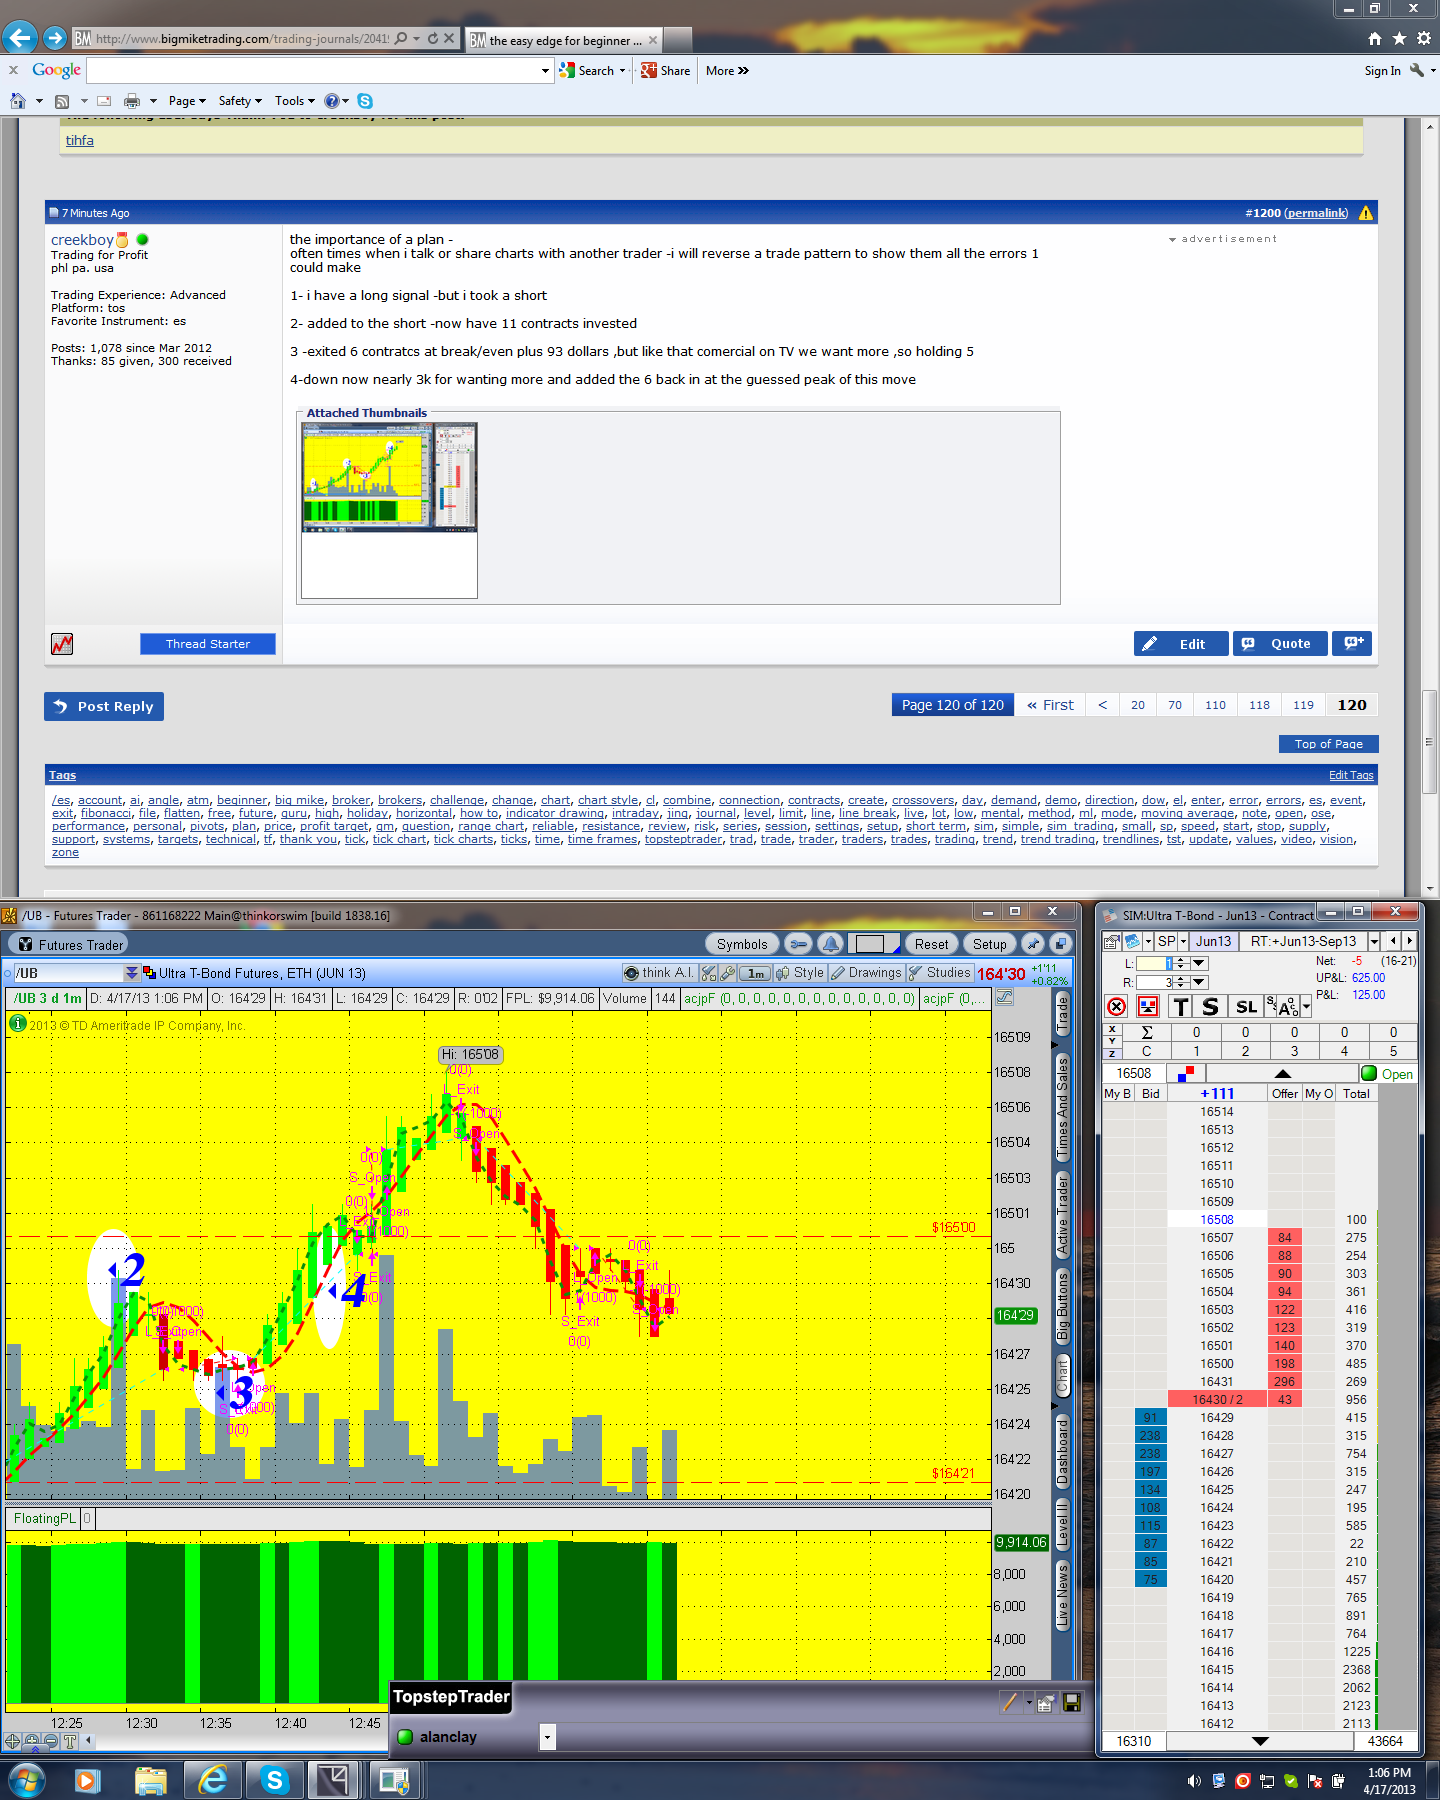Screen dimensions: 1440x1800
Task: Click the Edit button on post #1200
Action: (x=1181, y=643)
